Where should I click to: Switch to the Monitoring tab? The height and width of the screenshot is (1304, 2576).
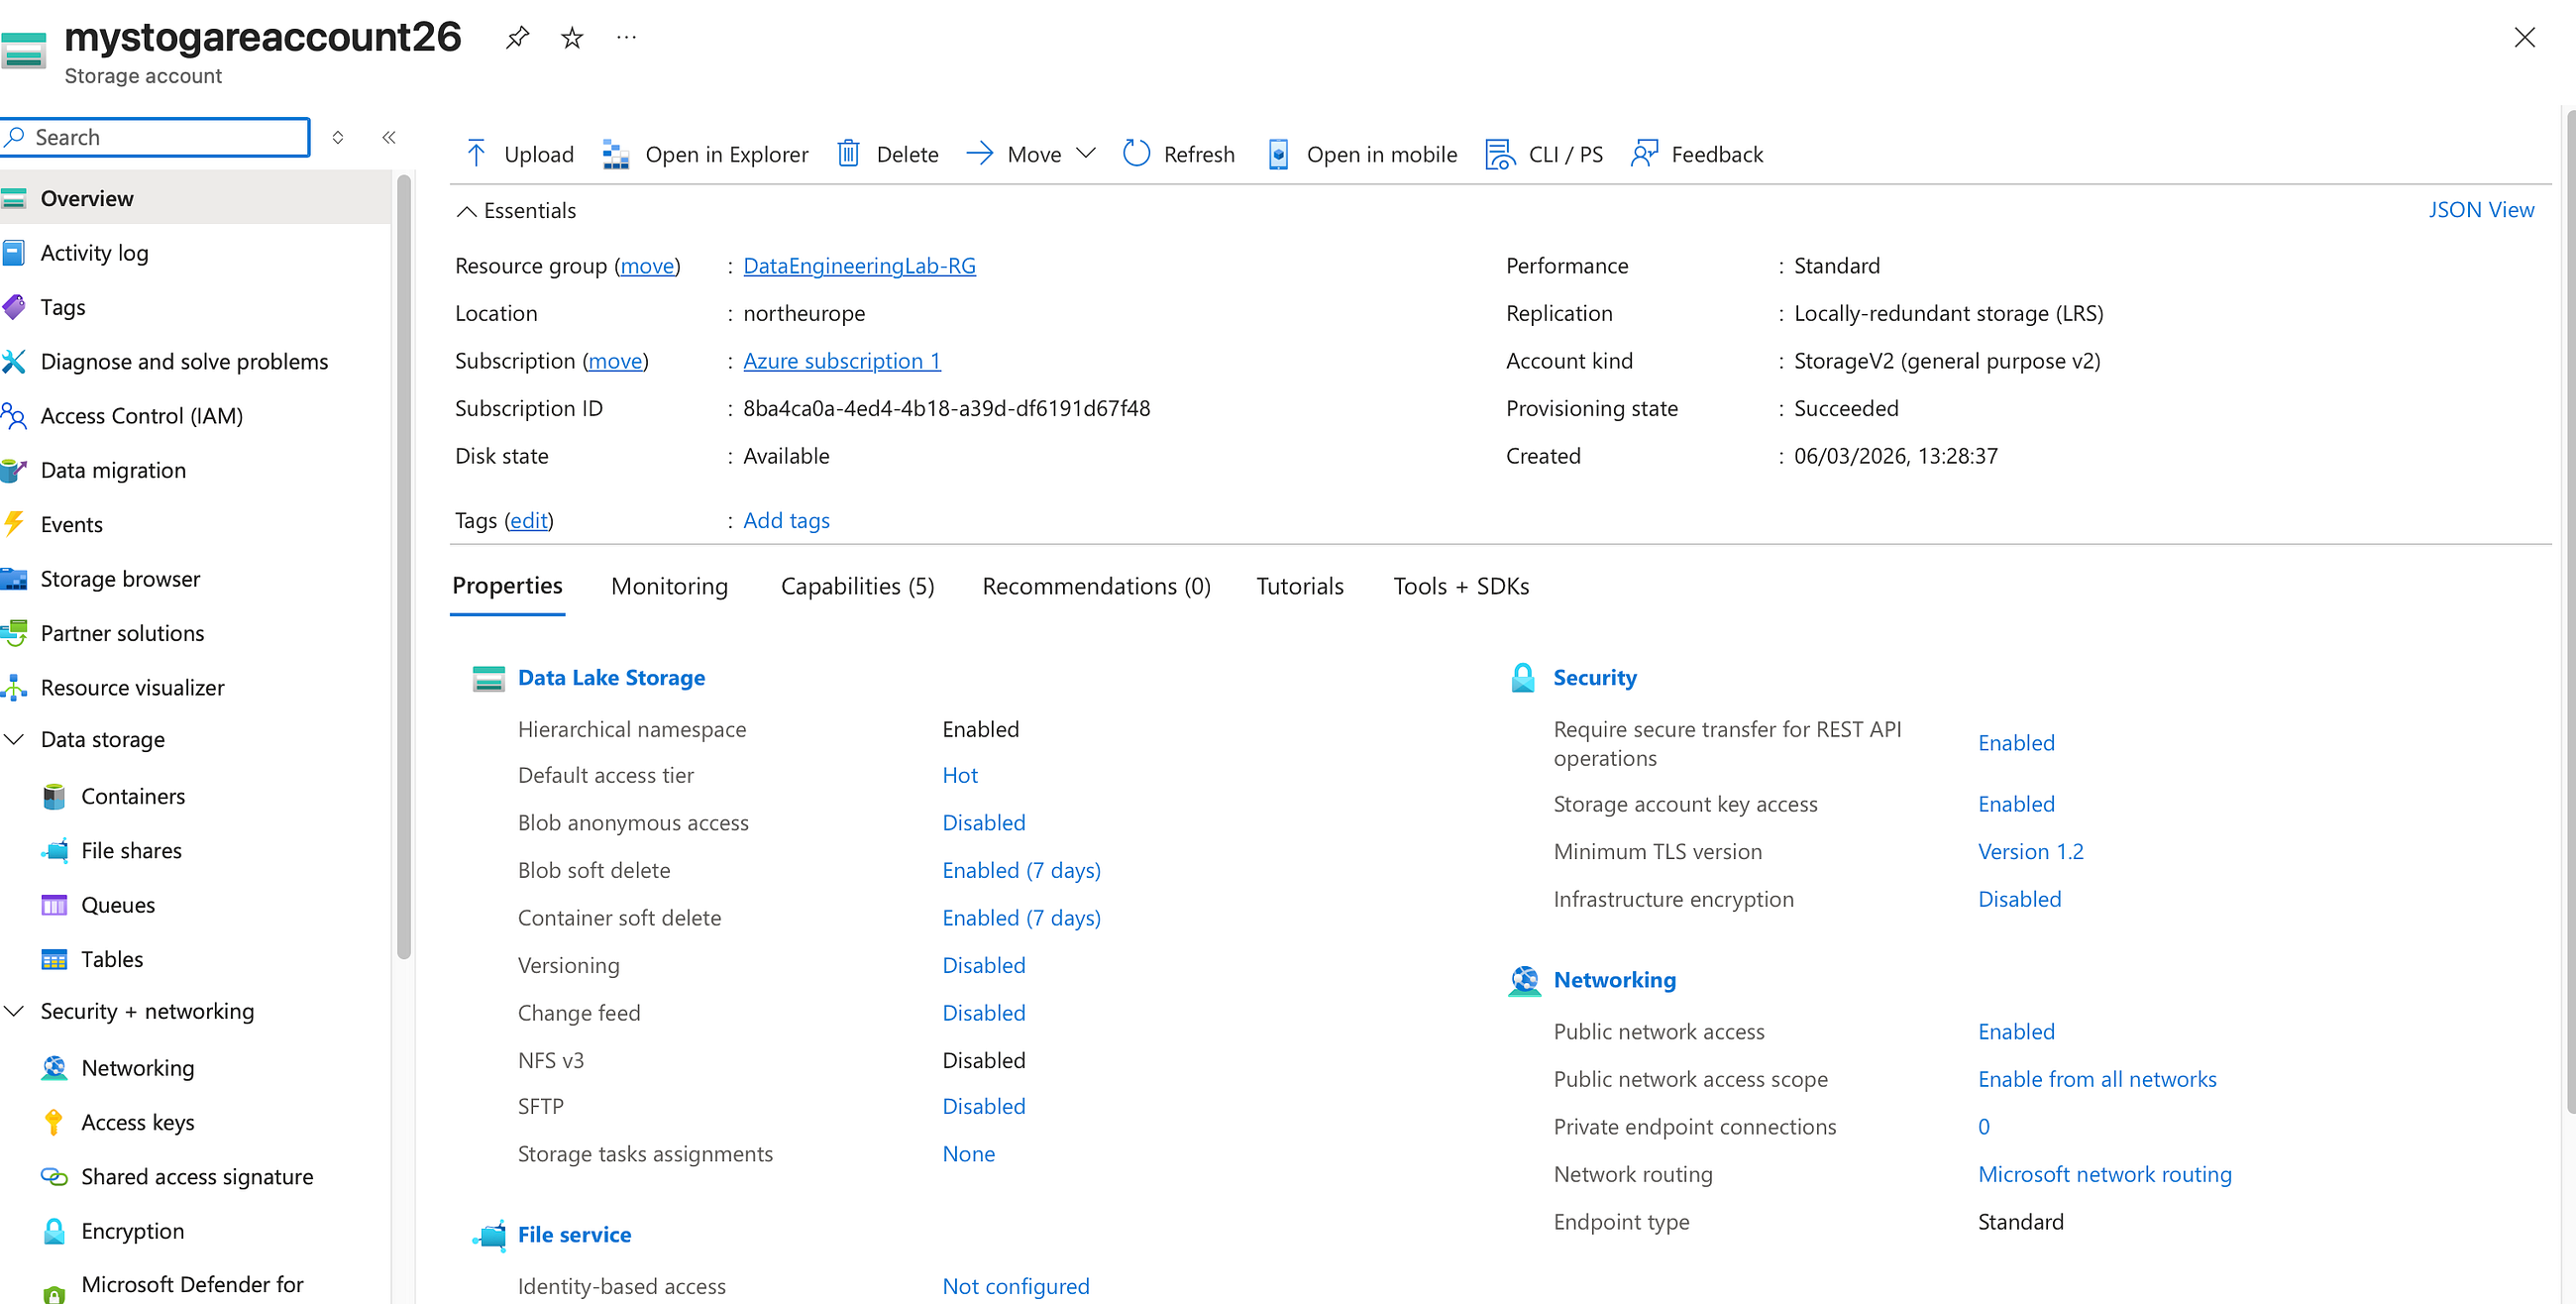669,586
